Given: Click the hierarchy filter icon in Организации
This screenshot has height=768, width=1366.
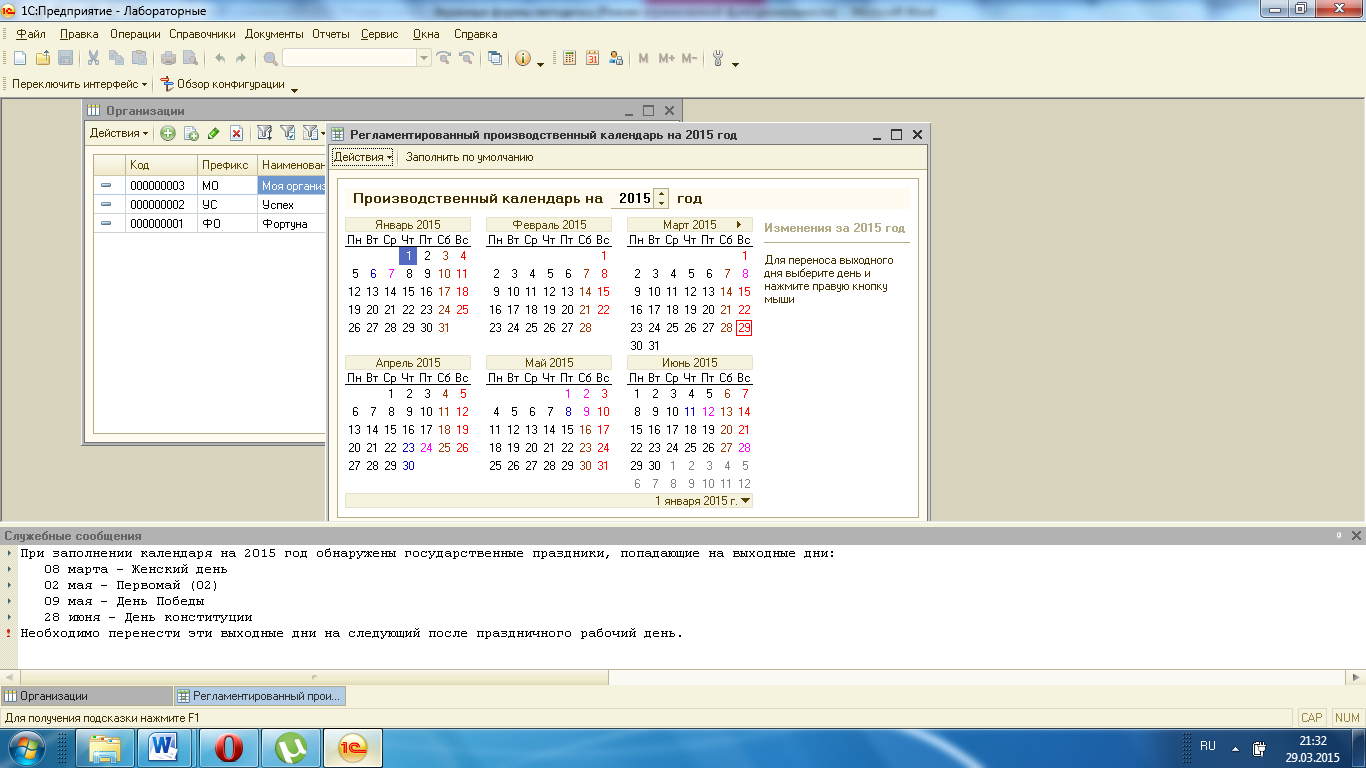Looking at the screenshot, I should tap(265, 133).
